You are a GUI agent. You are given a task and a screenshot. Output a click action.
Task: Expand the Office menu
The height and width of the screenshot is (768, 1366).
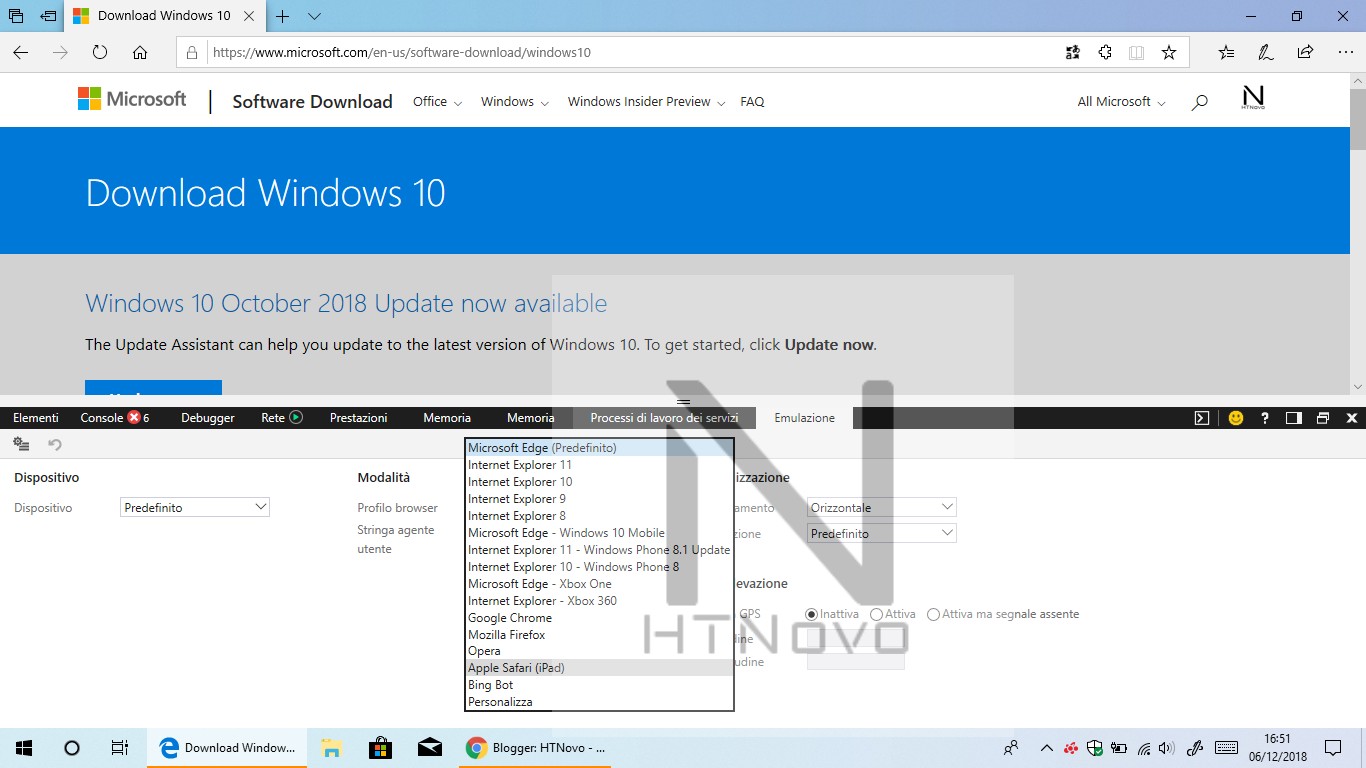tap(437, 101)
